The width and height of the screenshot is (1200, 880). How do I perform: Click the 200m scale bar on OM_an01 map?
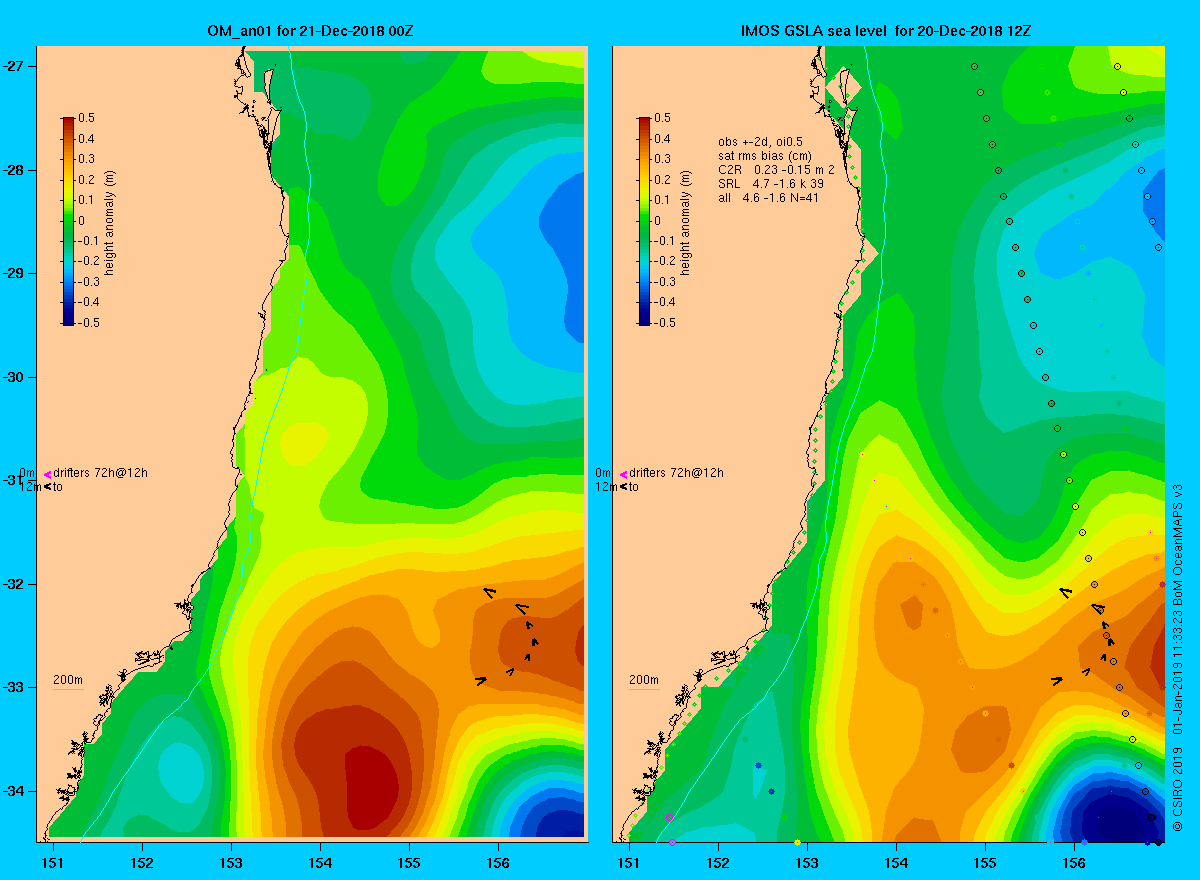pyautogui.click(x=68, y=689)
